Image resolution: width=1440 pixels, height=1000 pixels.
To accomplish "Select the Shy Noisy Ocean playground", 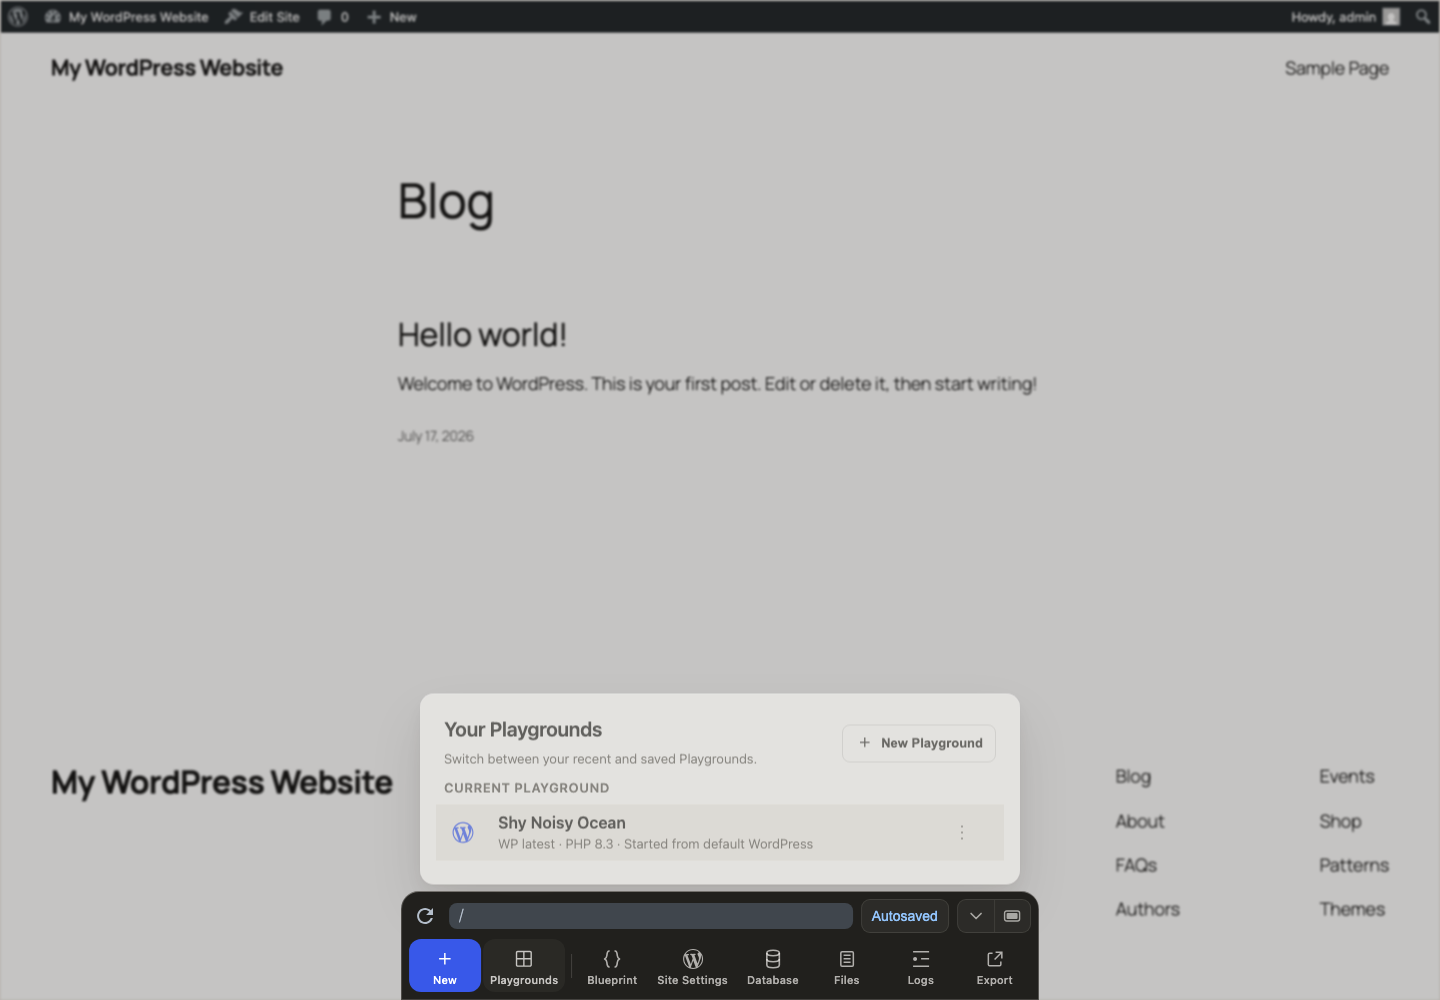I will (x=720, y=832).
